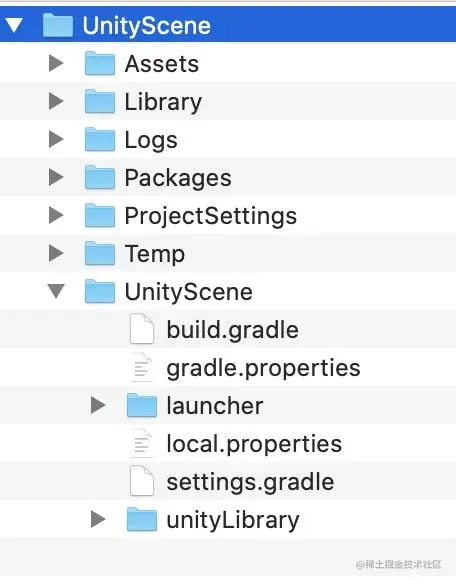456x584 pixels.
Task: Click the gradle.properties document icon
Action: coord(142,367)
